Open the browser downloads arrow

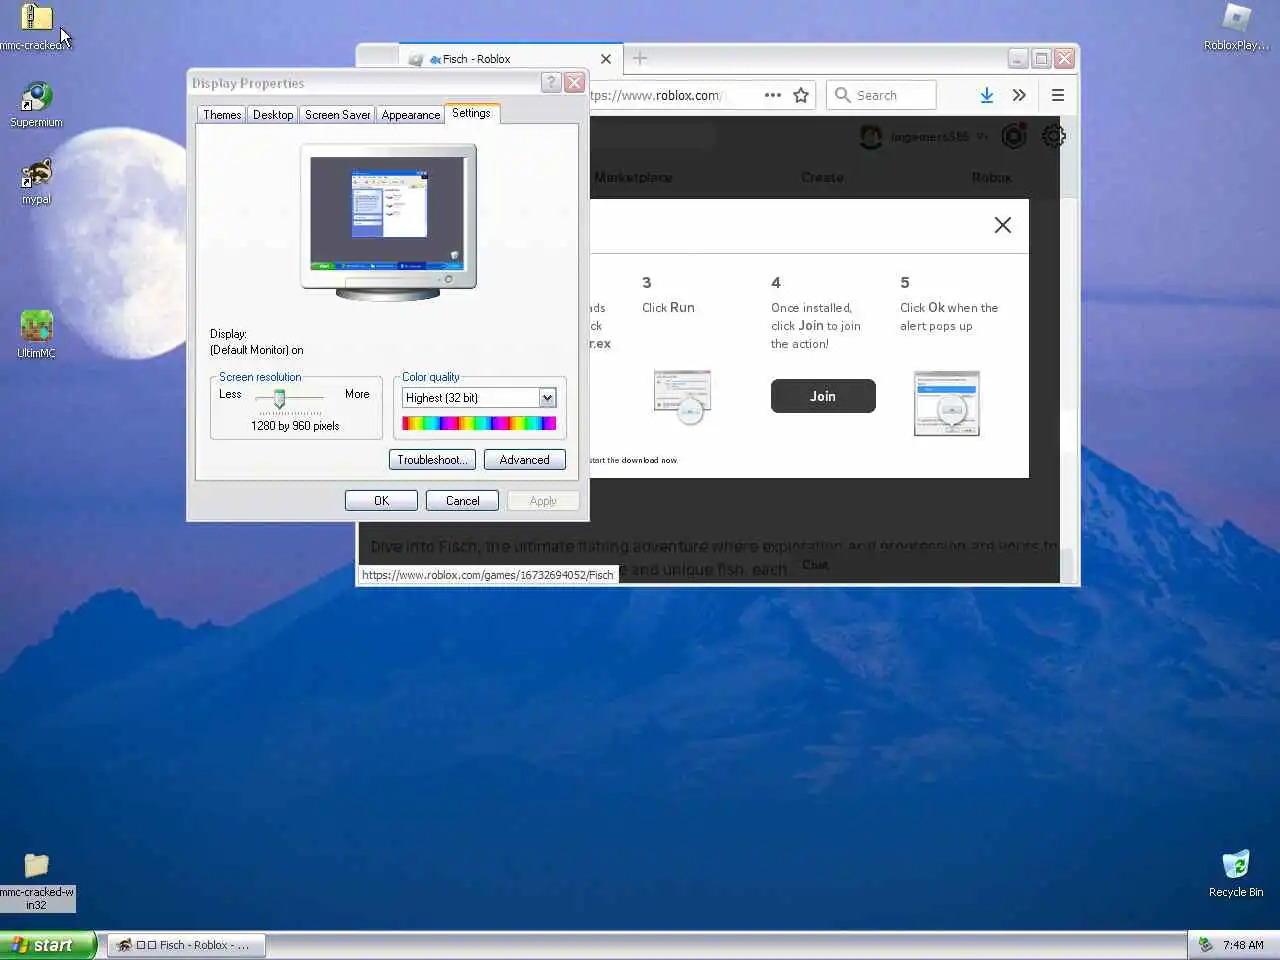987,95
